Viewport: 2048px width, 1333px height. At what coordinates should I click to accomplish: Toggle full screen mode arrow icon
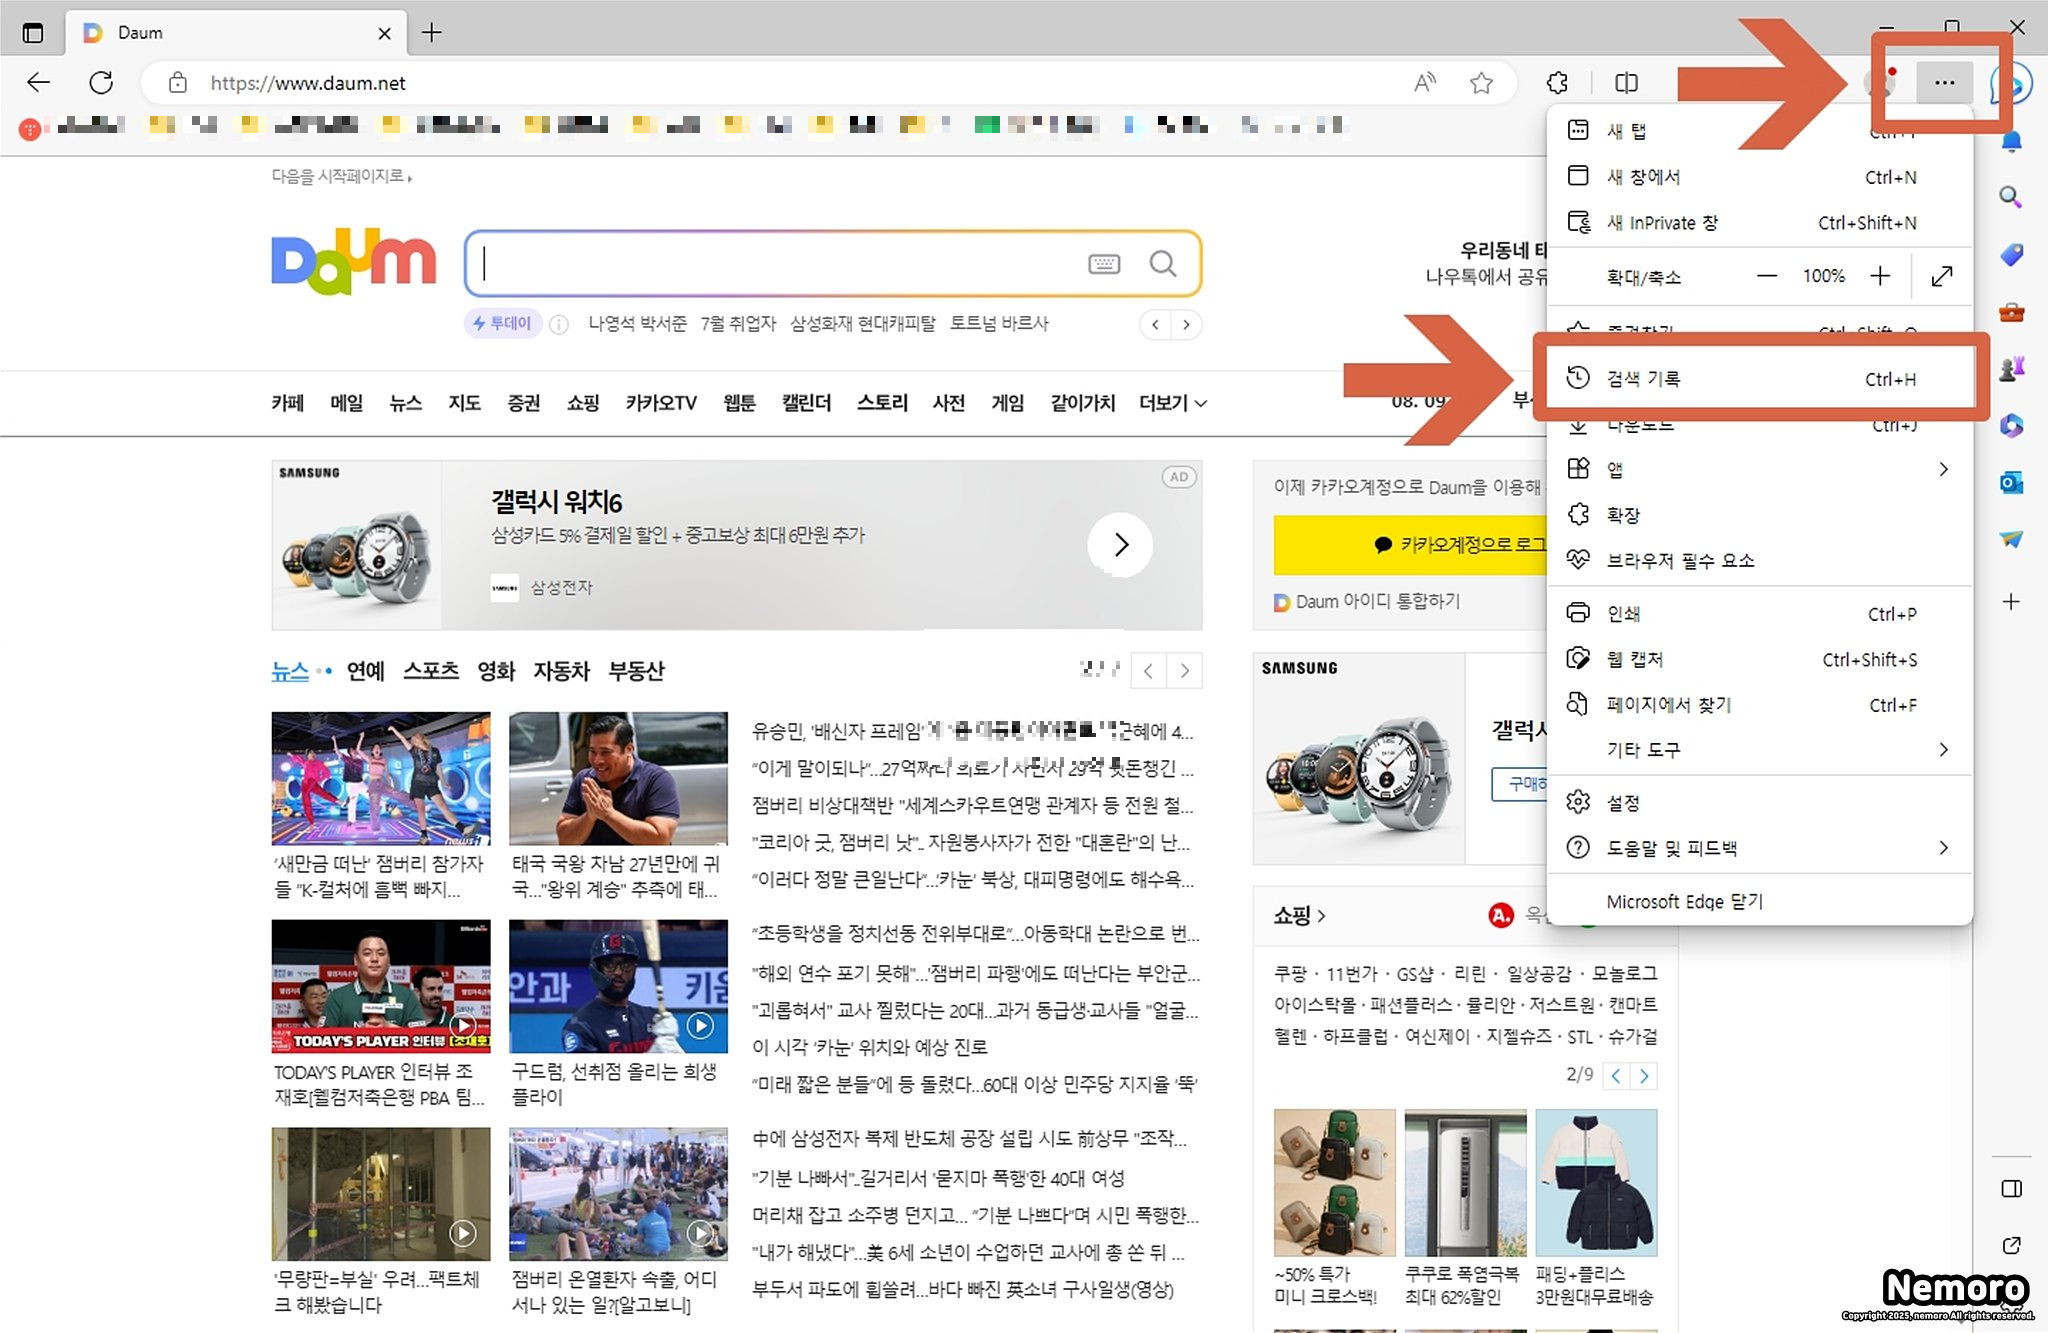click(1942, 276)
